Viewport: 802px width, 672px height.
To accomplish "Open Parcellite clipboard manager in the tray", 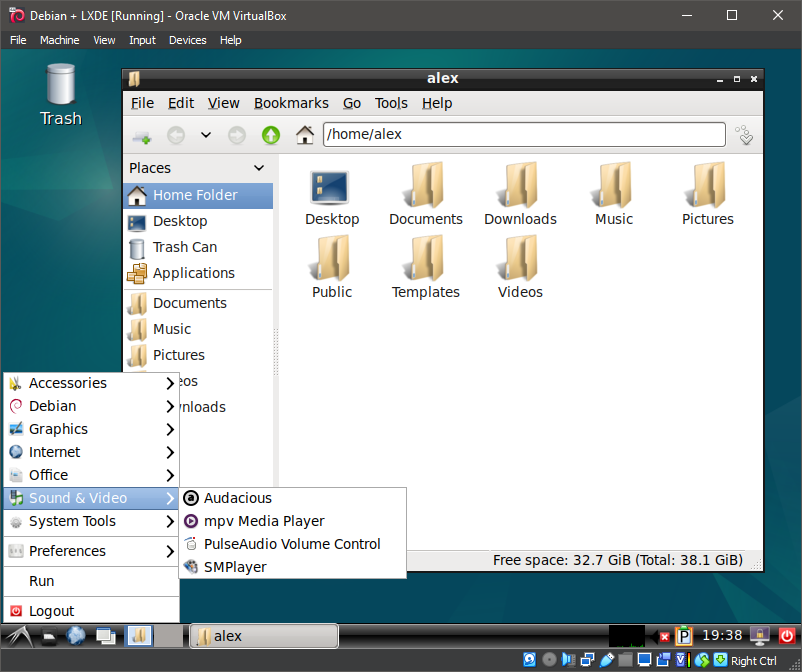I will (x=685, y=635).
